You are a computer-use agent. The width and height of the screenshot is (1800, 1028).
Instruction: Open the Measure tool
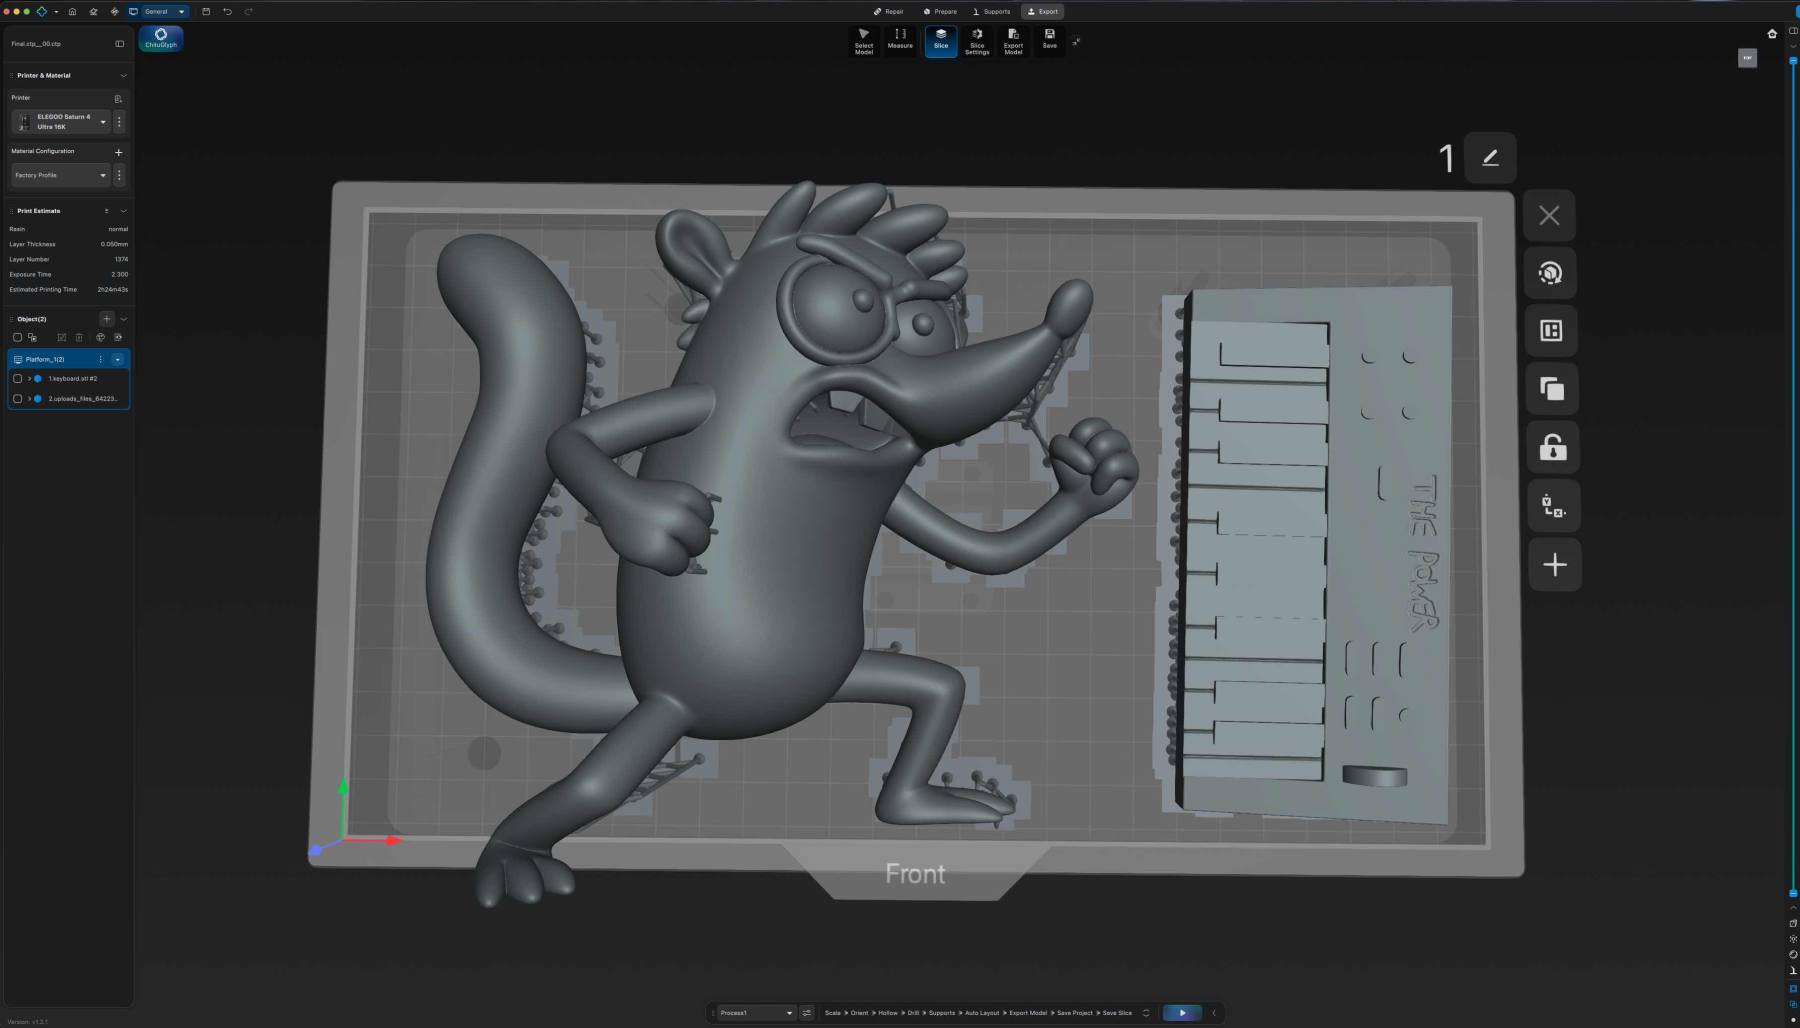click(900, 41)
